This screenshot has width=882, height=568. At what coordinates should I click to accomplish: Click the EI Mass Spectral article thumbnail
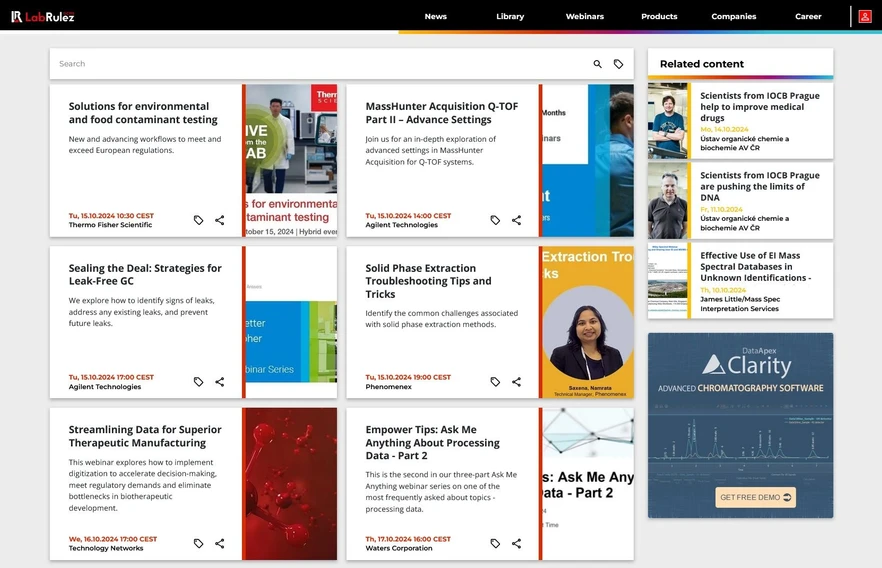(x=668, y=281)
